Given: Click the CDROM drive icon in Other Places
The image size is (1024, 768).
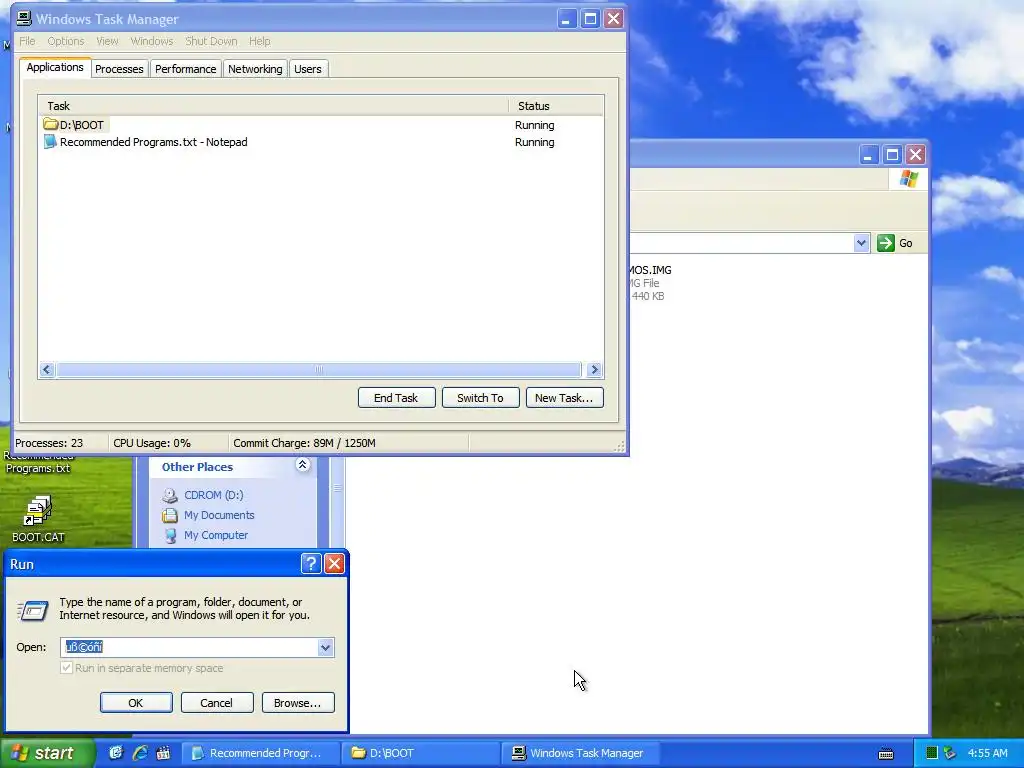Looking at the screenshot, I should (170, 495).
